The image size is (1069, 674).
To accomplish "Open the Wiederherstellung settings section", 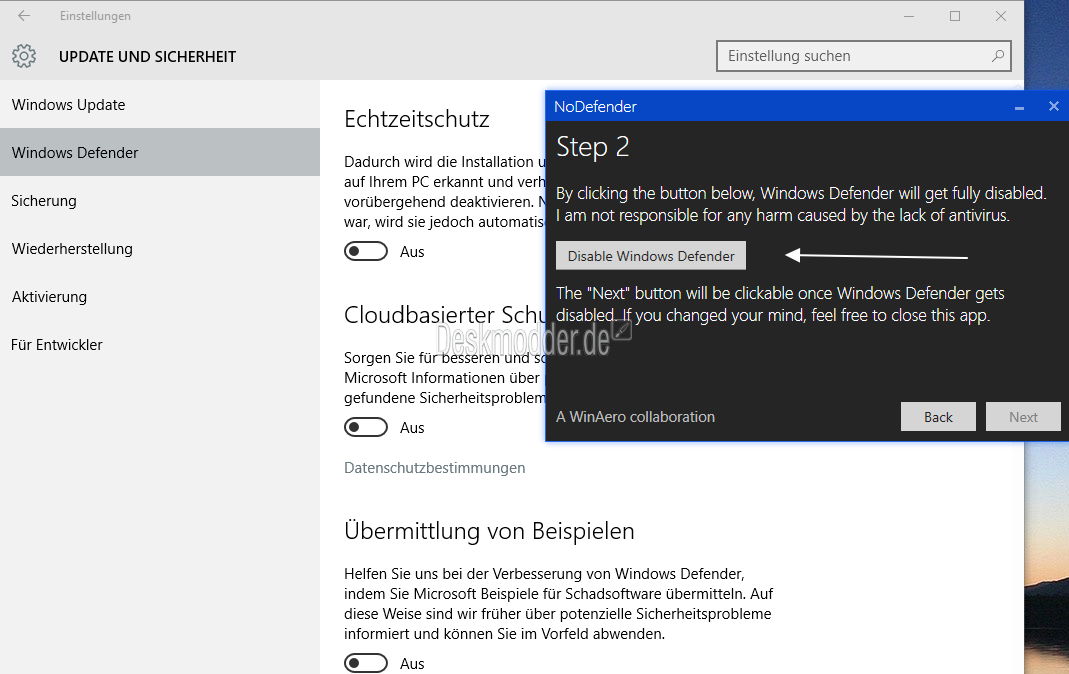I will (x=160, y=249).
